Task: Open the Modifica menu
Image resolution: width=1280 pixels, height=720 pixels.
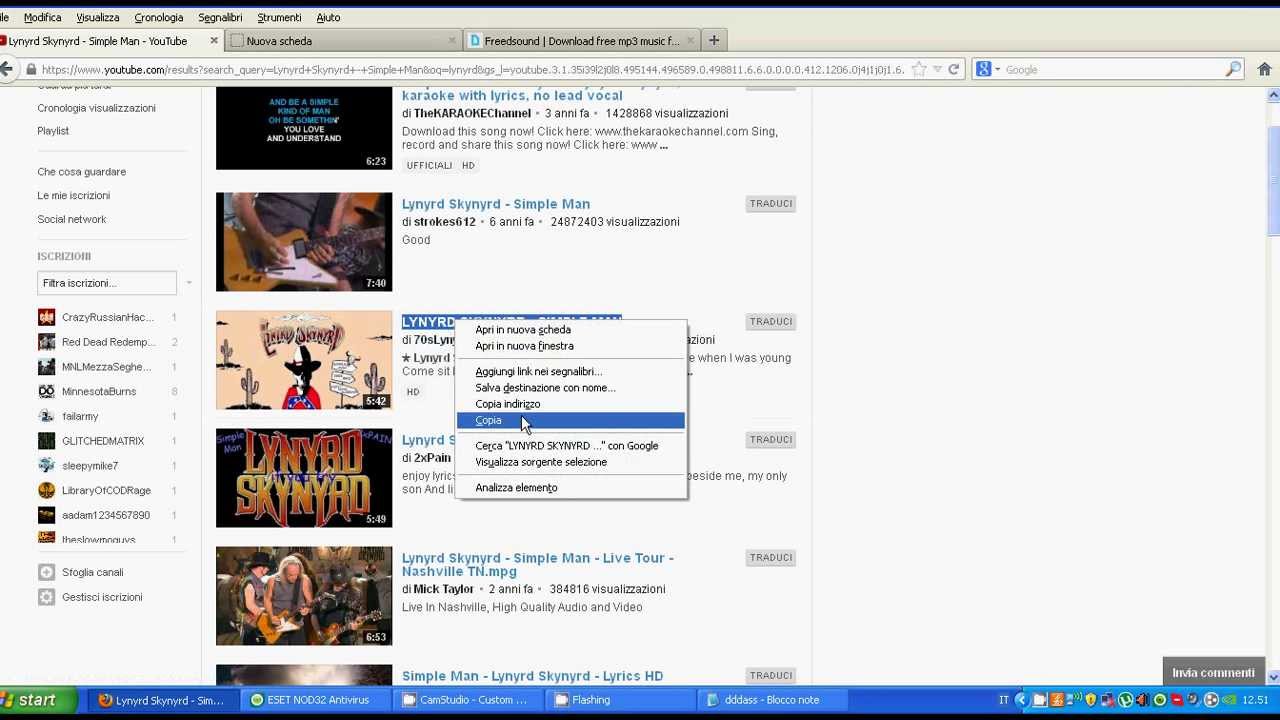Action: (42, 17)
